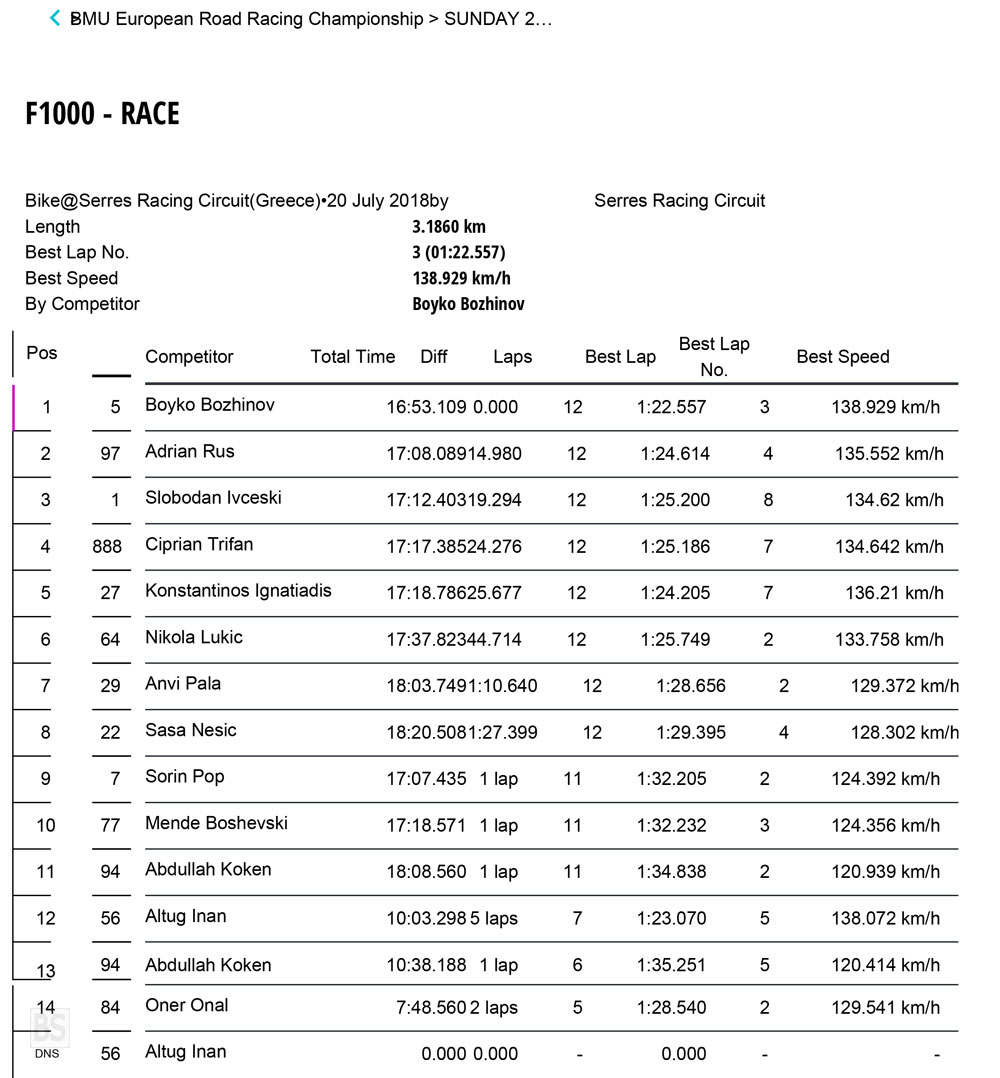
Task: Select the Slobodan Ivceski result row
Action: point(214,498)
